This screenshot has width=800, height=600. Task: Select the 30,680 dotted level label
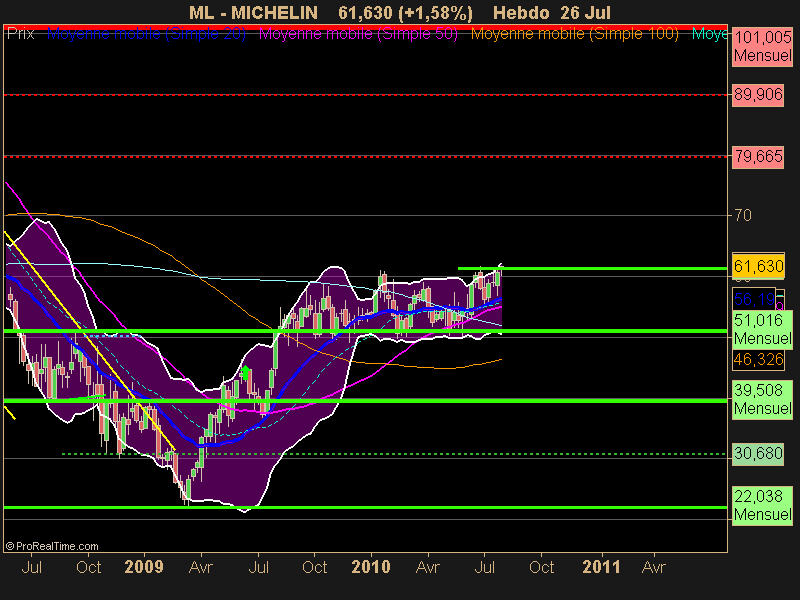pyautogui.click(x=758, y=454)
